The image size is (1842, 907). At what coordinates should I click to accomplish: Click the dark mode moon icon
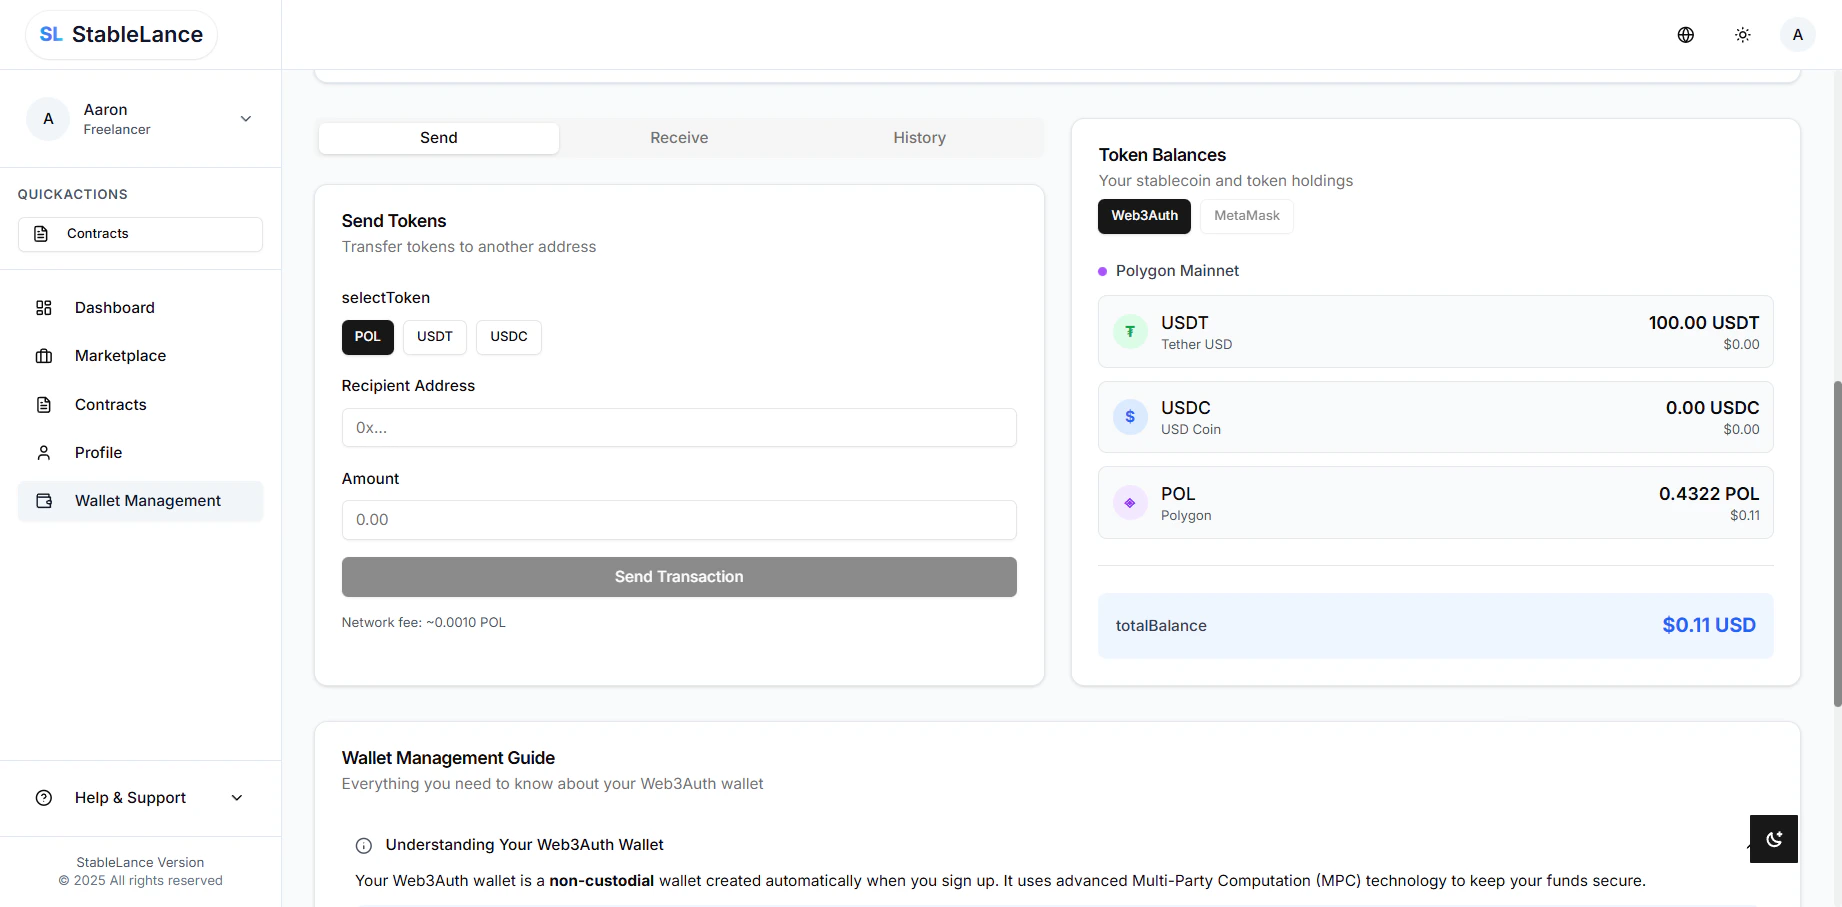(x=1773, y=839)
